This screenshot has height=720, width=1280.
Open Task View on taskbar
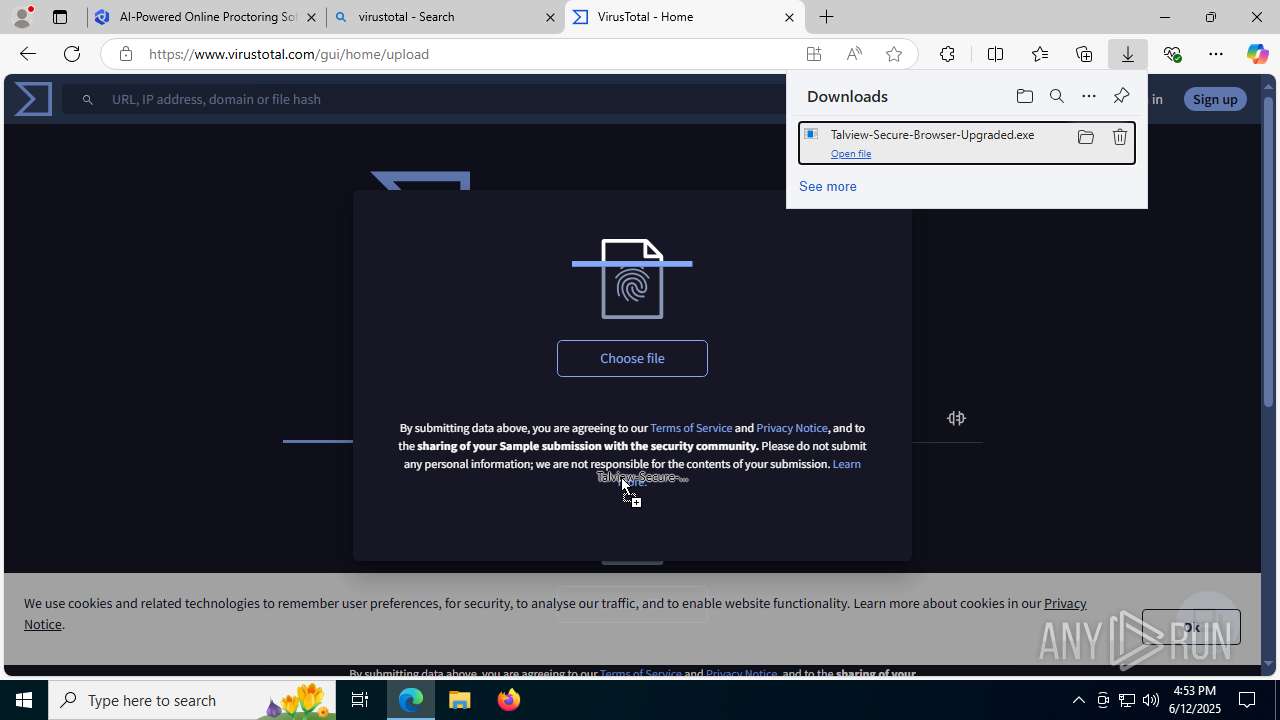tap(361, 700)
